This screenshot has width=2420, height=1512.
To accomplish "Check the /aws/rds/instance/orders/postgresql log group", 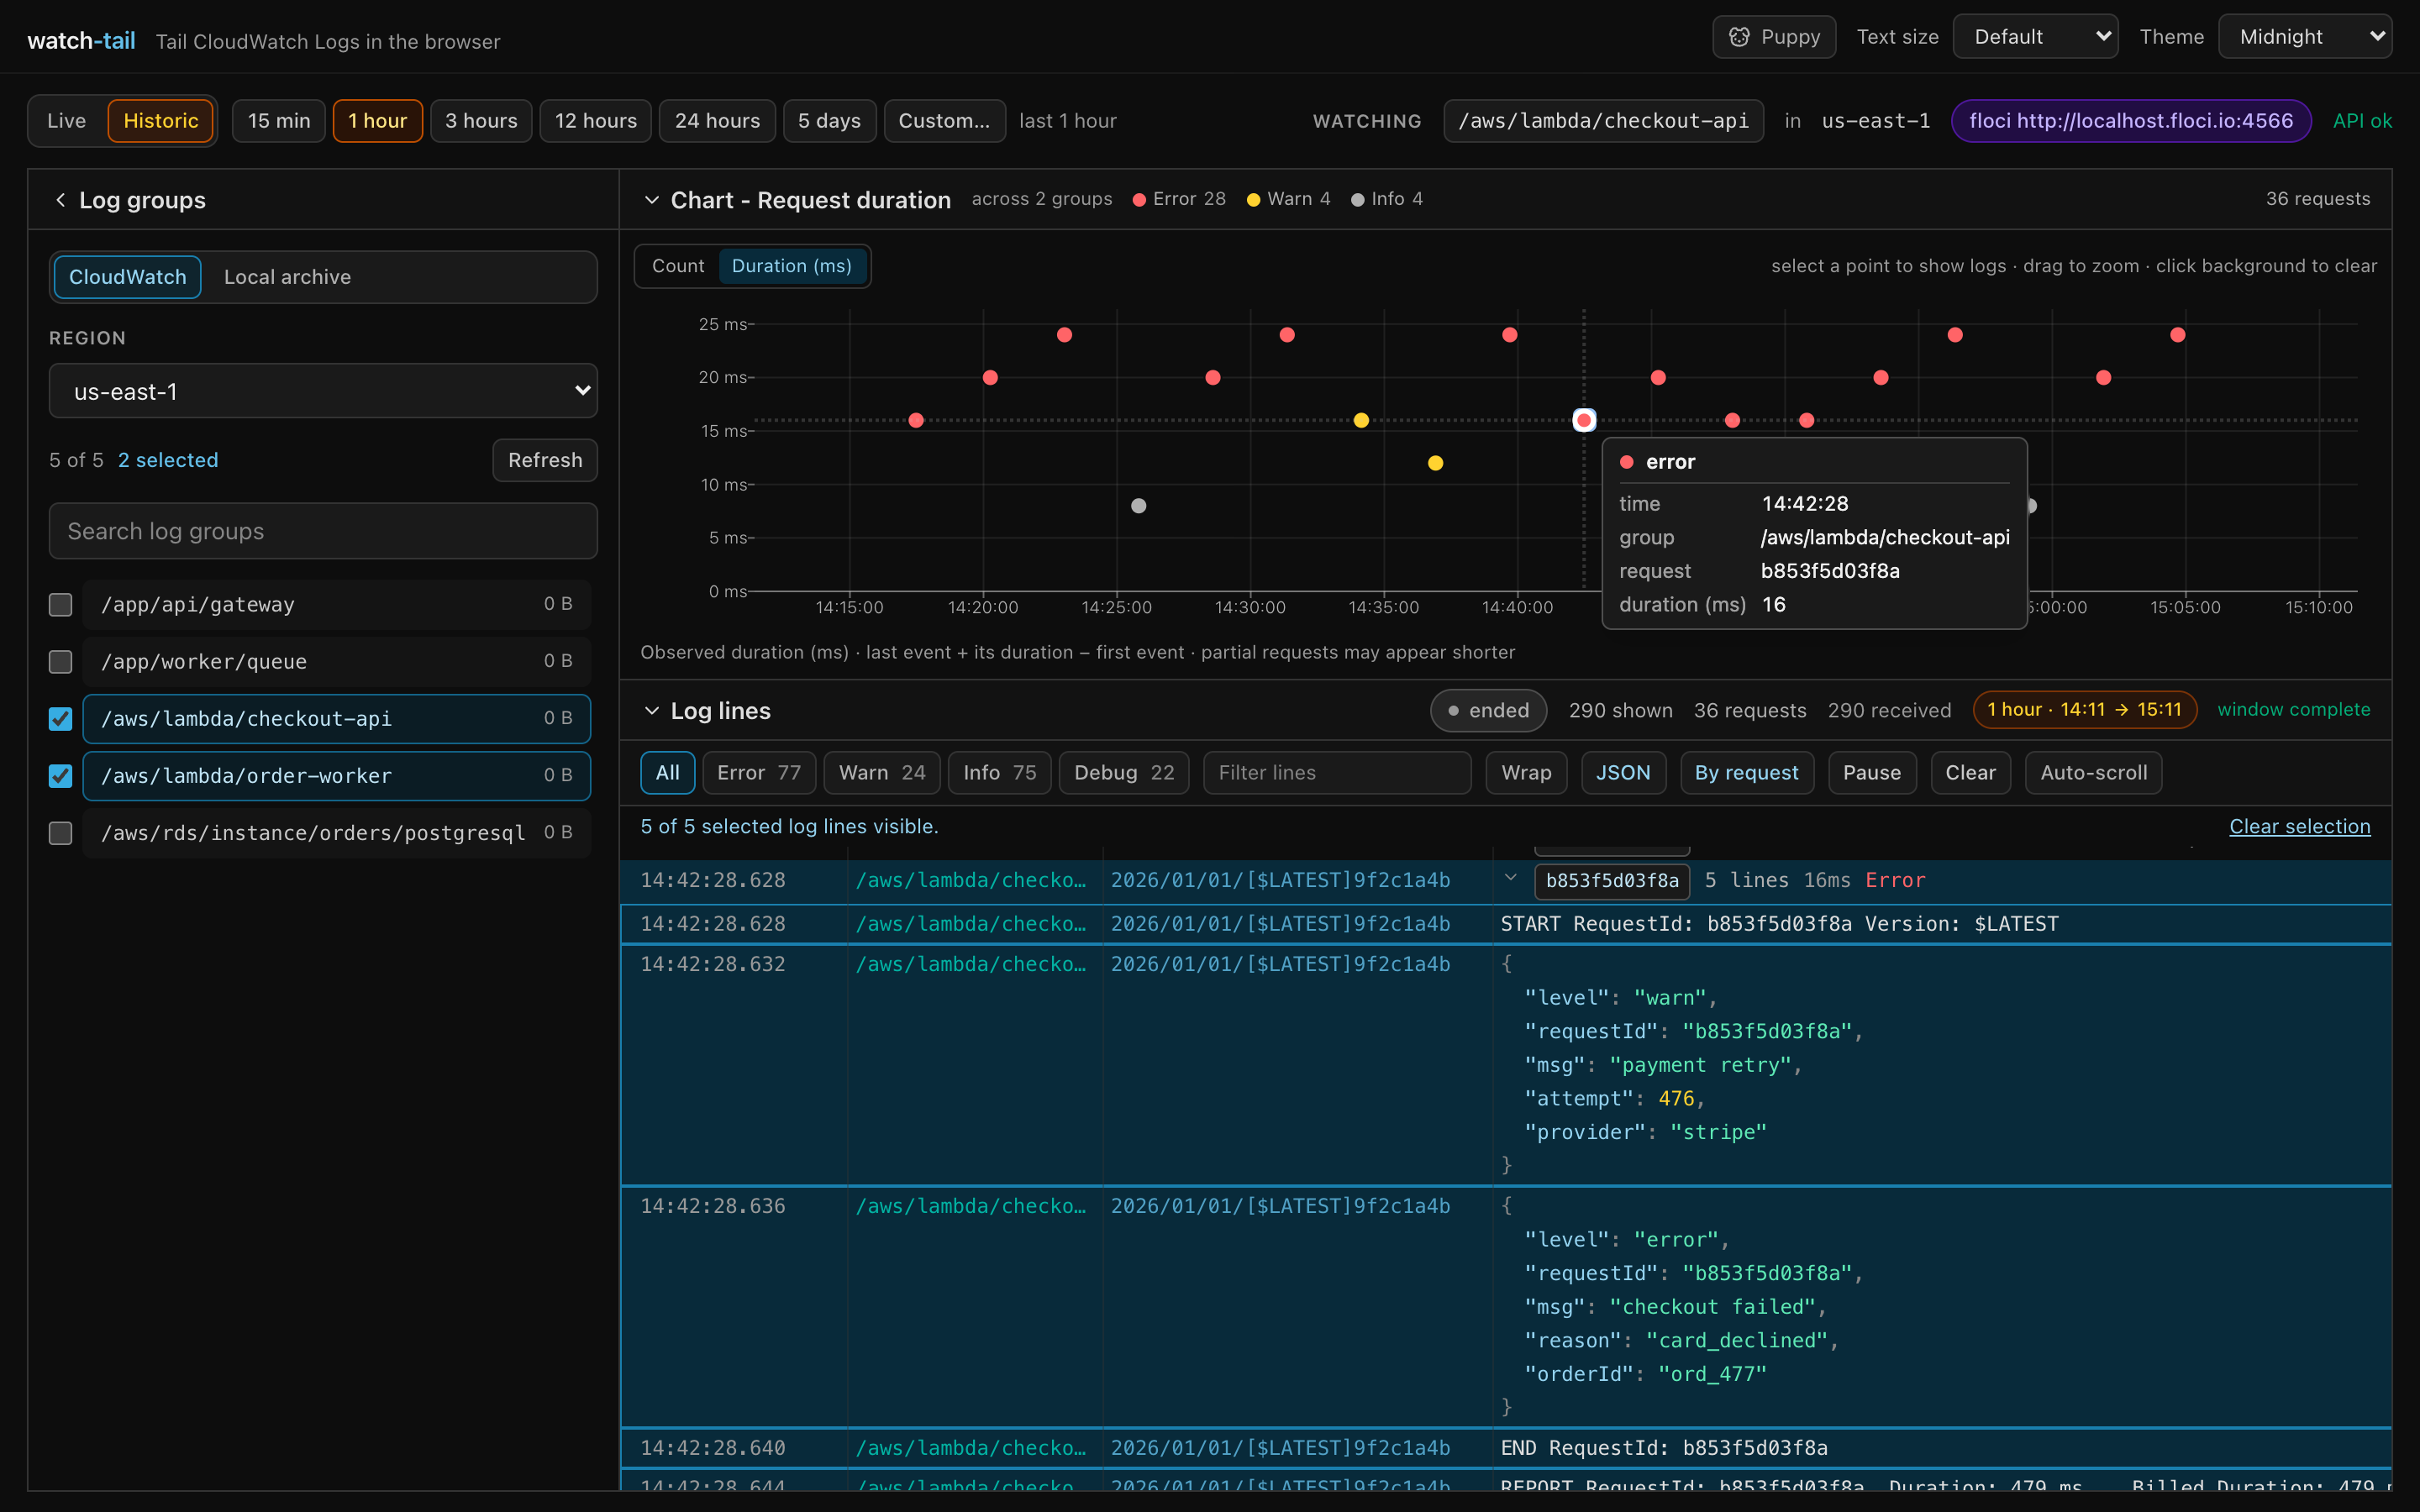I will coord(61,832).
